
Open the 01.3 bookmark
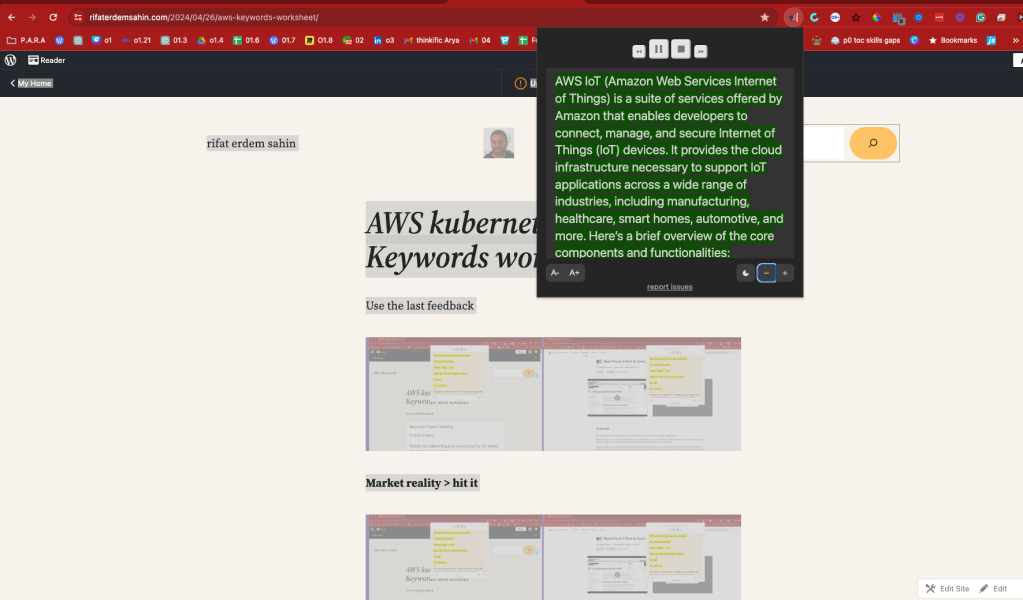click(174, 40)
